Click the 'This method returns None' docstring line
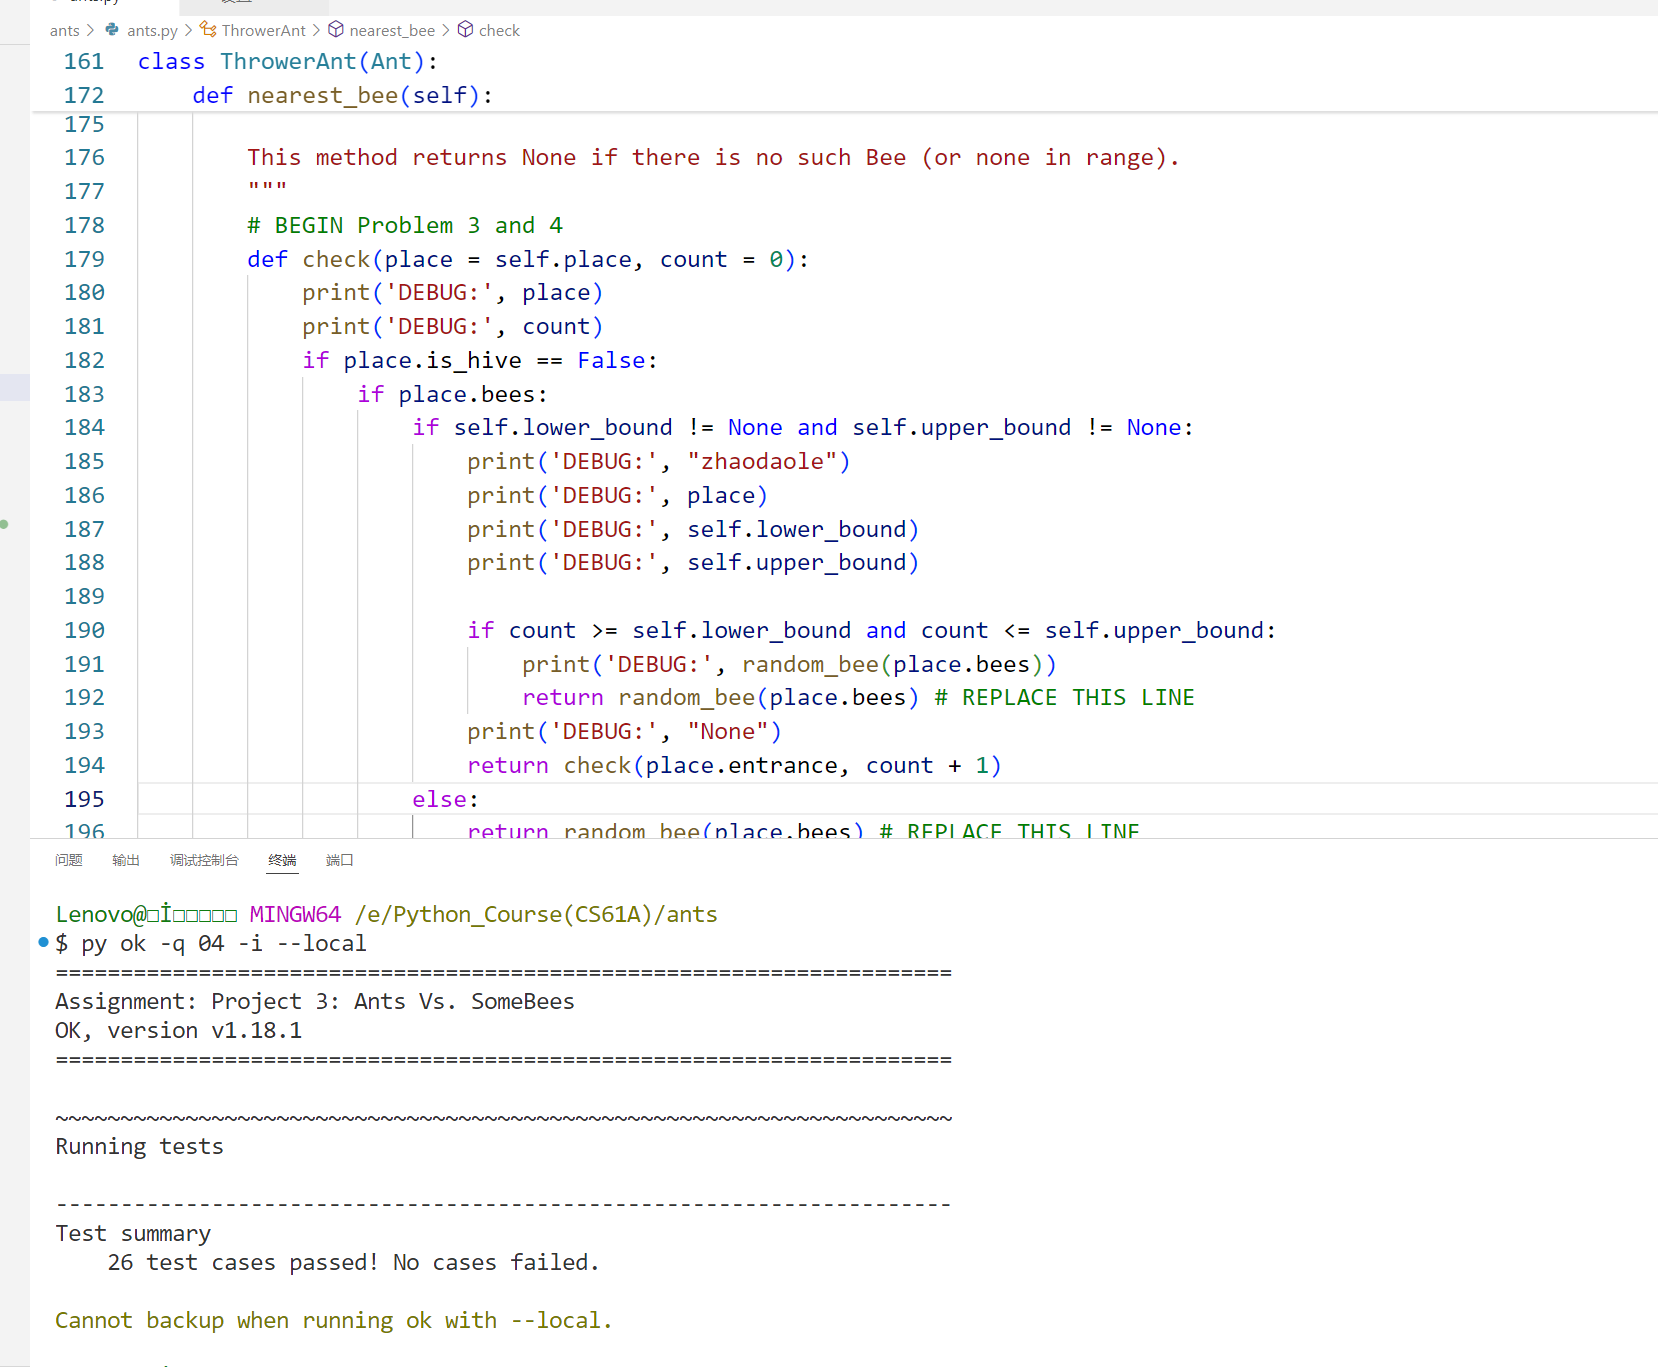 714,158
